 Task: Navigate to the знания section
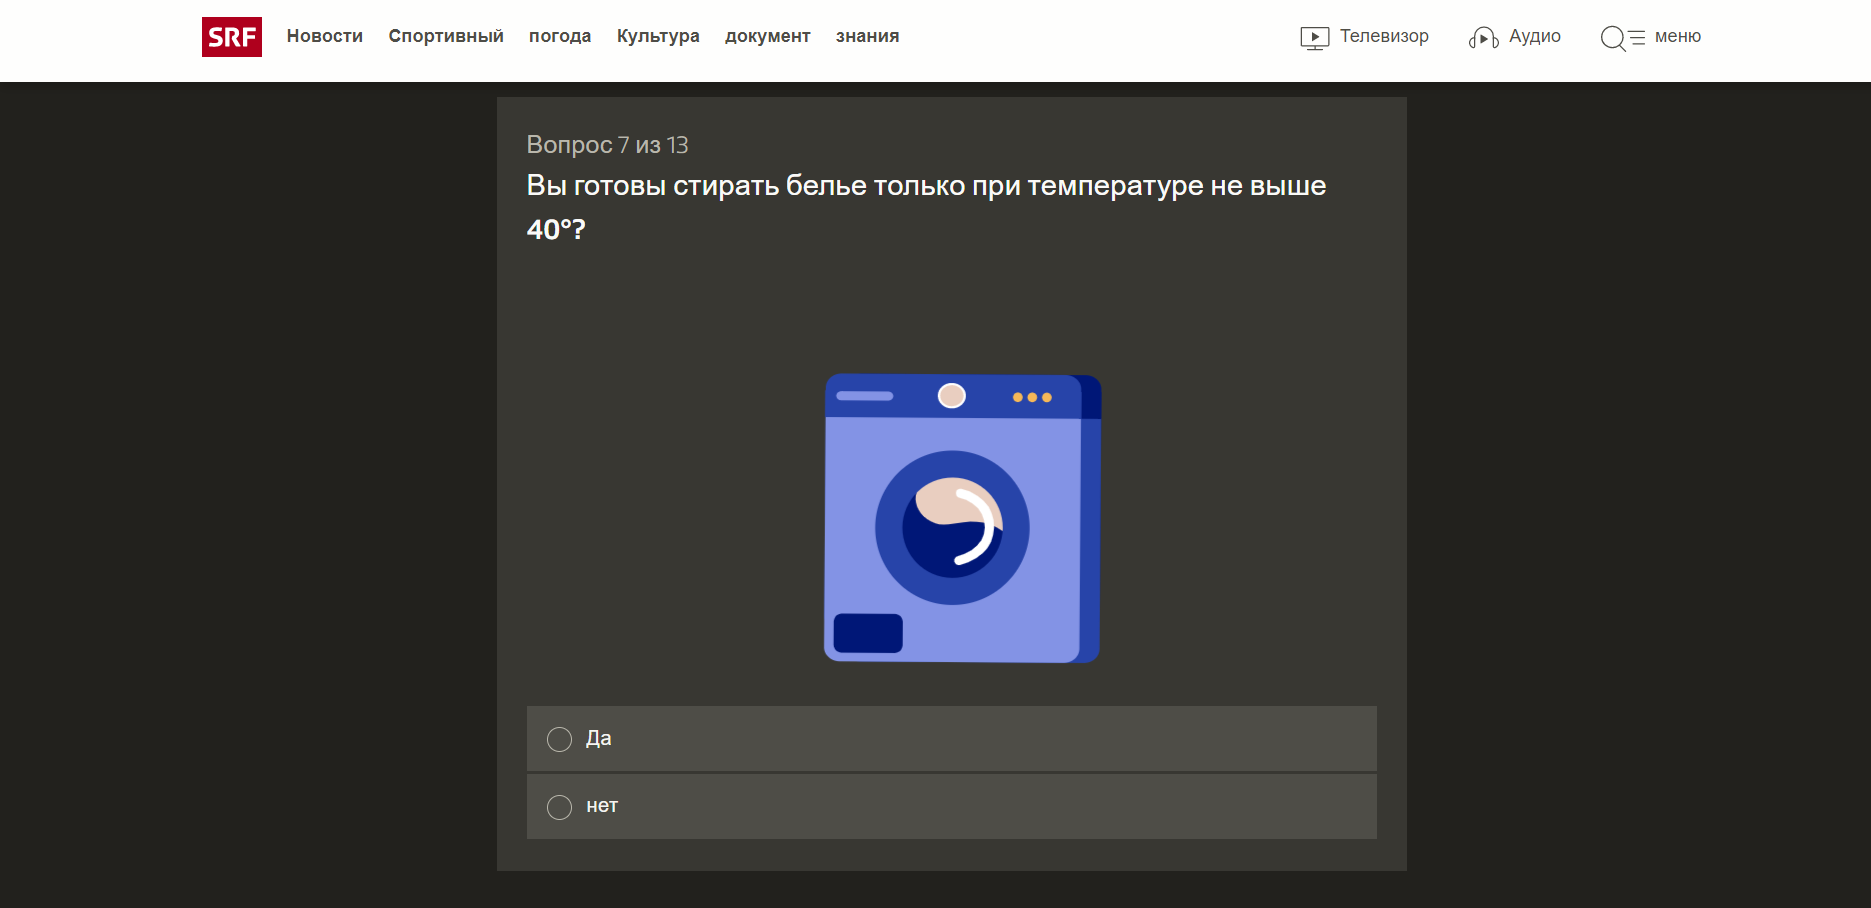867,36
